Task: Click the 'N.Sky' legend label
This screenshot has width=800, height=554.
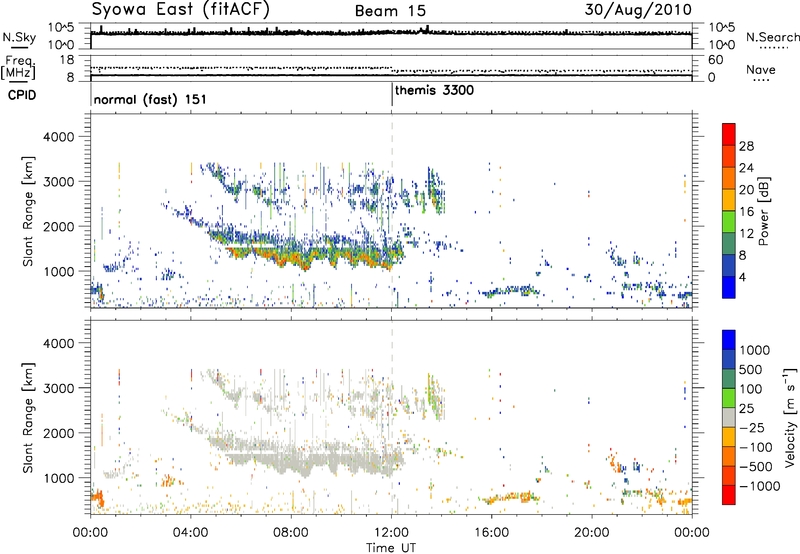Action: pos(19,37)
